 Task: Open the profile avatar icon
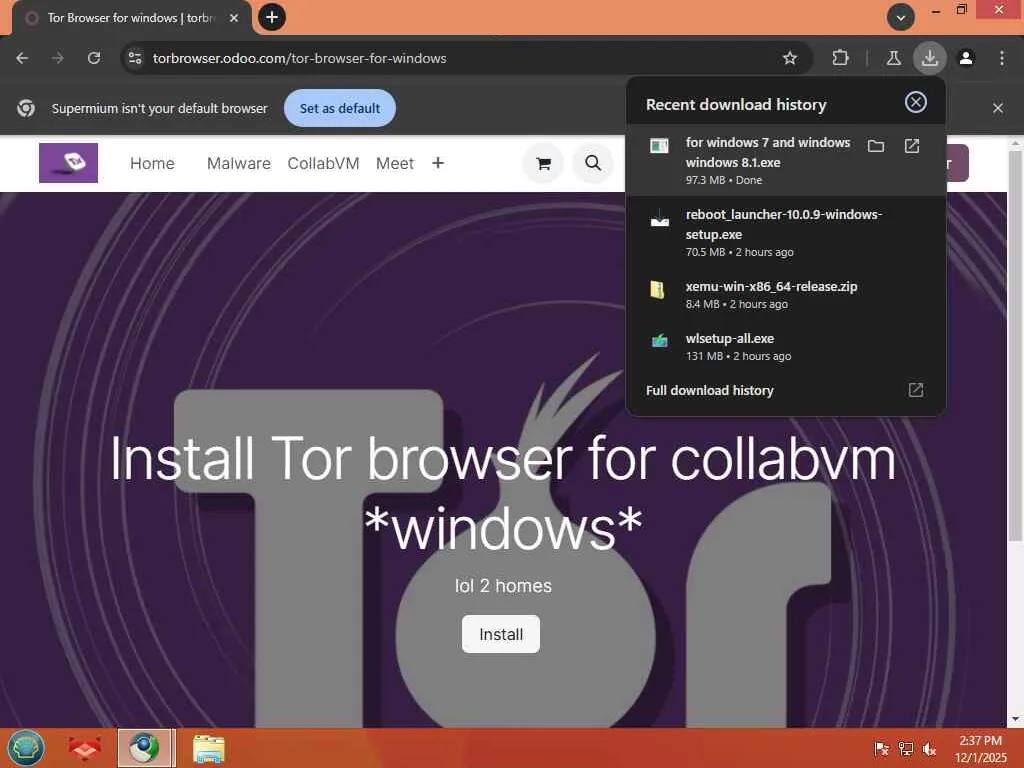(966, 58)
